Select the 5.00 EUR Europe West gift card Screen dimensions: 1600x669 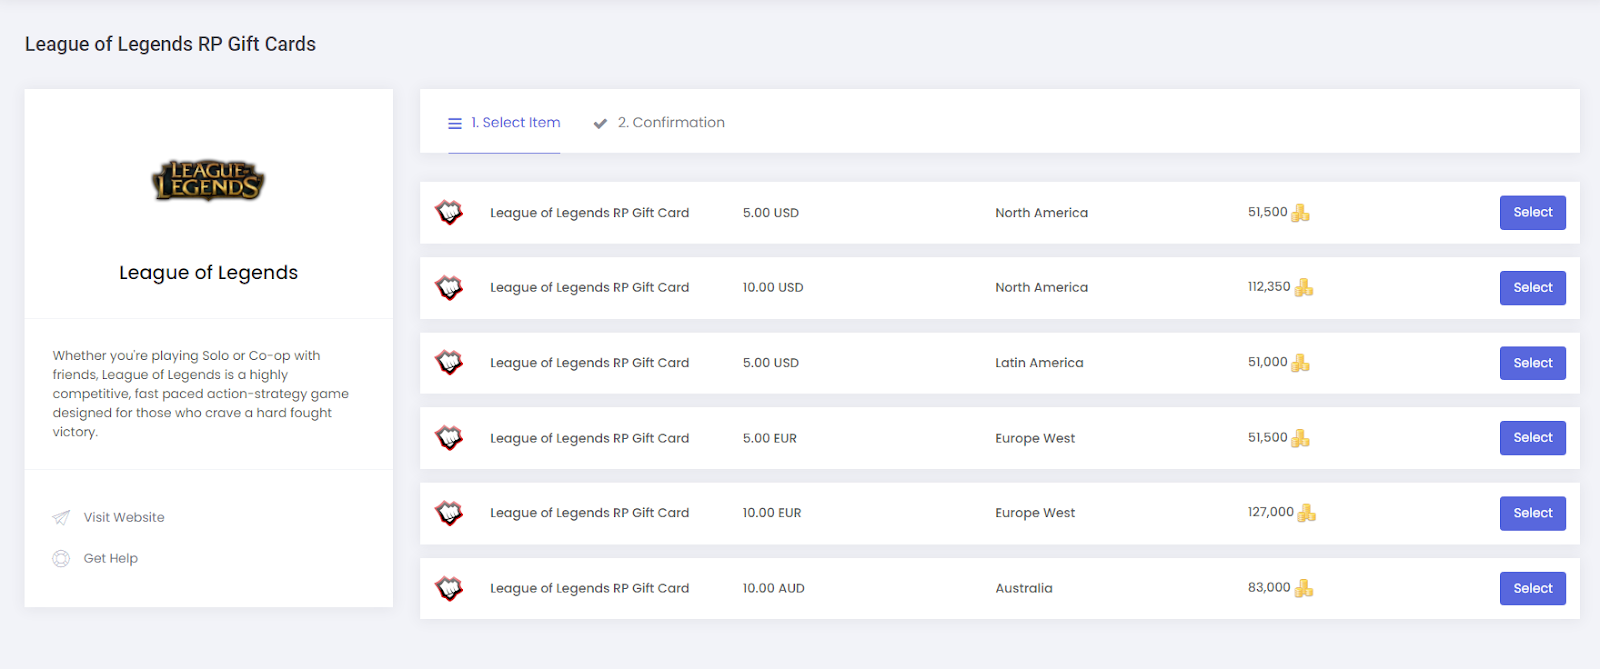[1533, 438]
